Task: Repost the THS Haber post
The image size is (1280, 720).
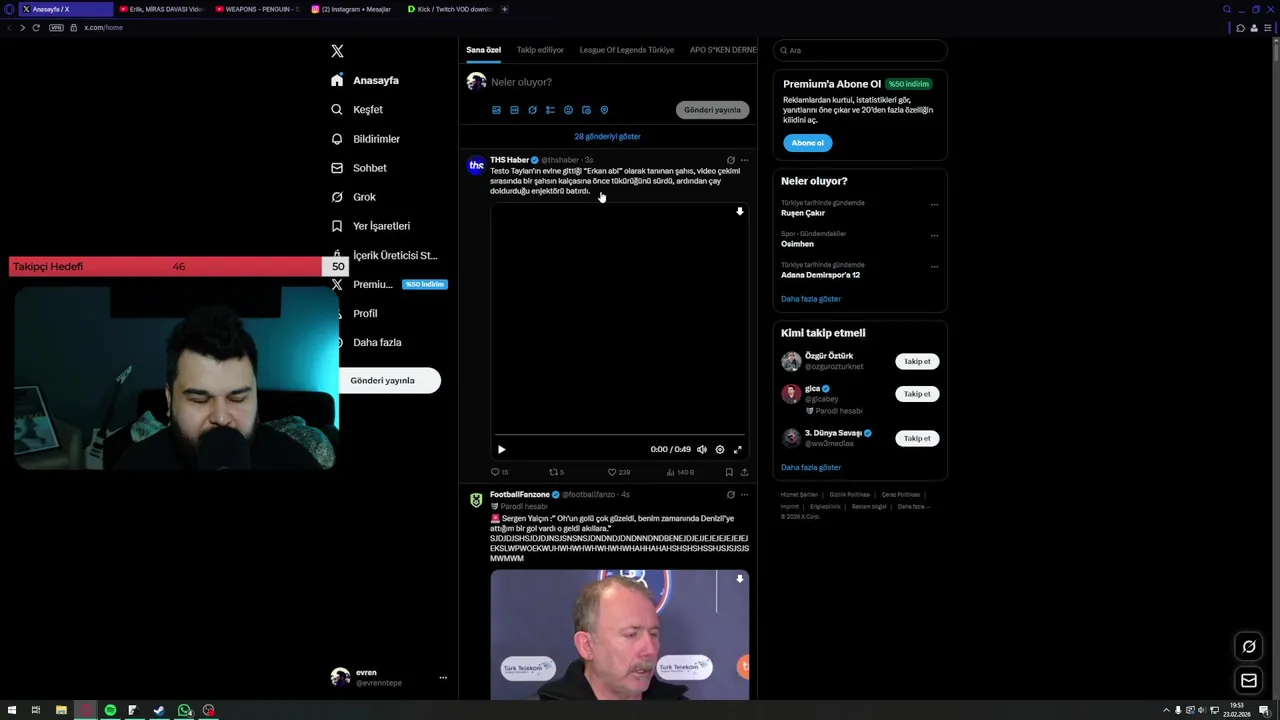Action: coord(557,472)
